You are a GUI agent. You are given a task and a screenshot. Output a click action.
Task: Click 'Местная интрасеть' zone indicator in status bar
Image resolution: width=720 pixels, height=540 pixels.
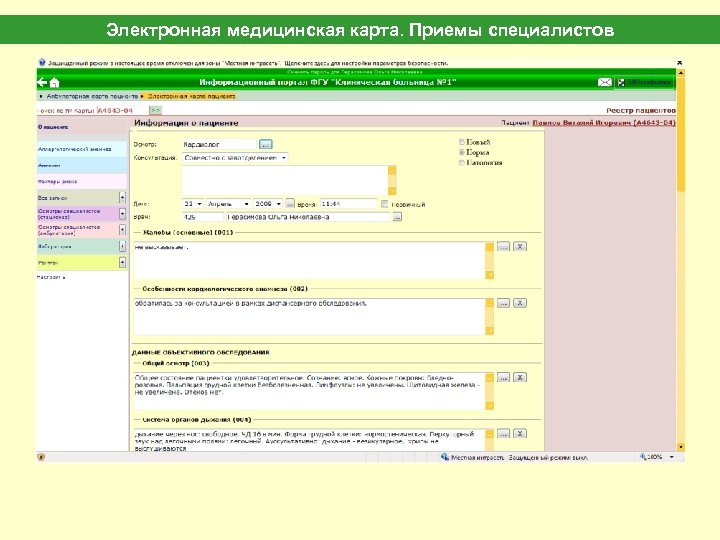click(x=472, y=457)
